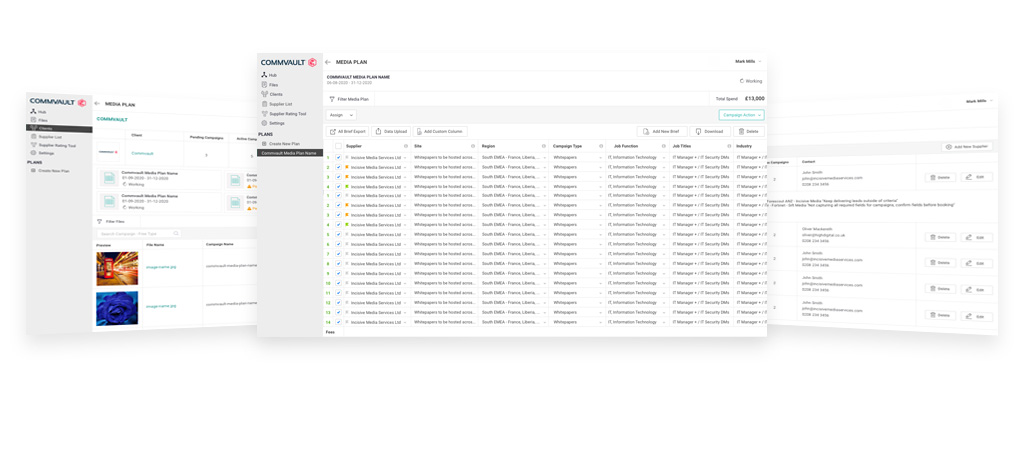This screenshot has height=450, width=1024.
Task: Expand the Job Function dropdown in row 14
Action: pyautogui.click(x=664, y=322)
